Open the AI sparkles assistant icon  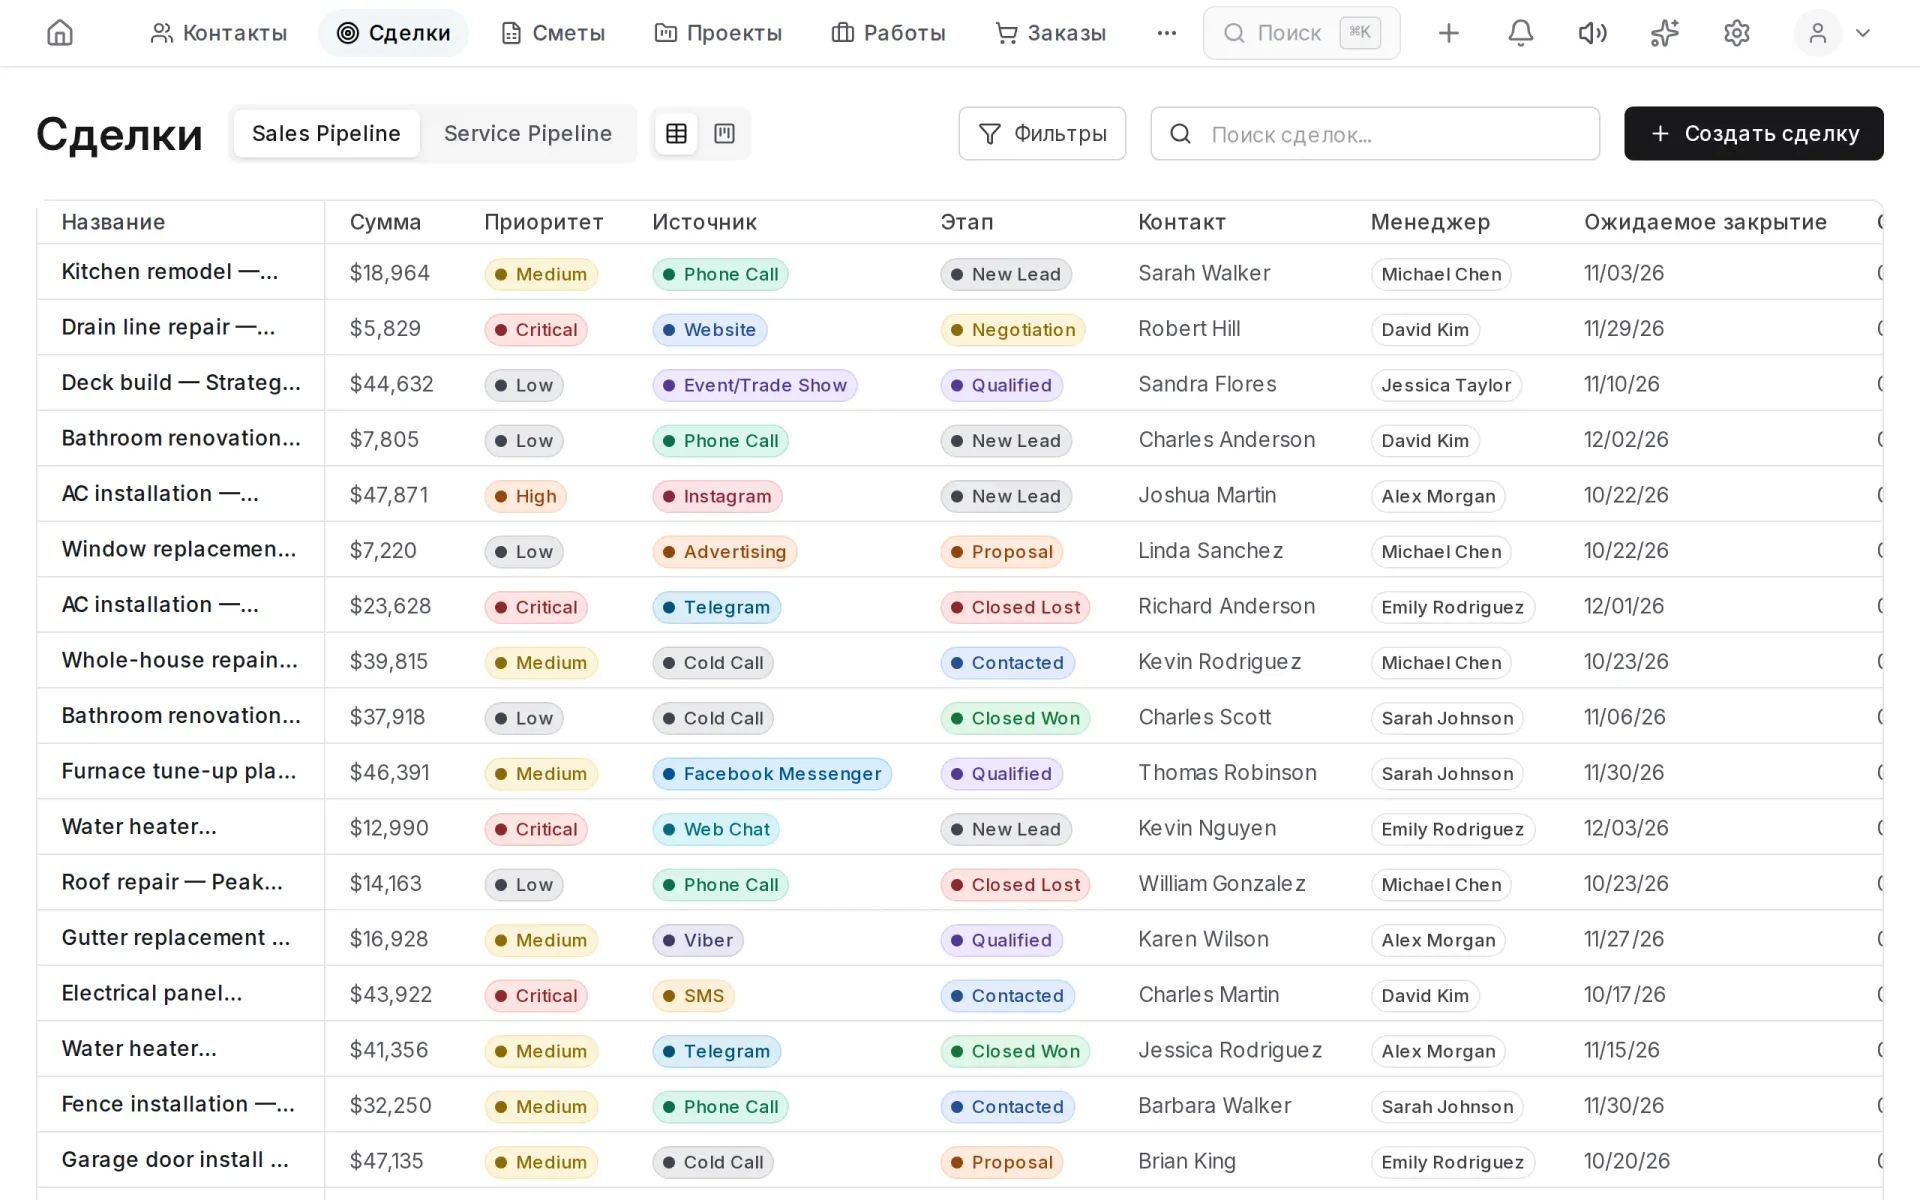click(x=1664, y=33)
